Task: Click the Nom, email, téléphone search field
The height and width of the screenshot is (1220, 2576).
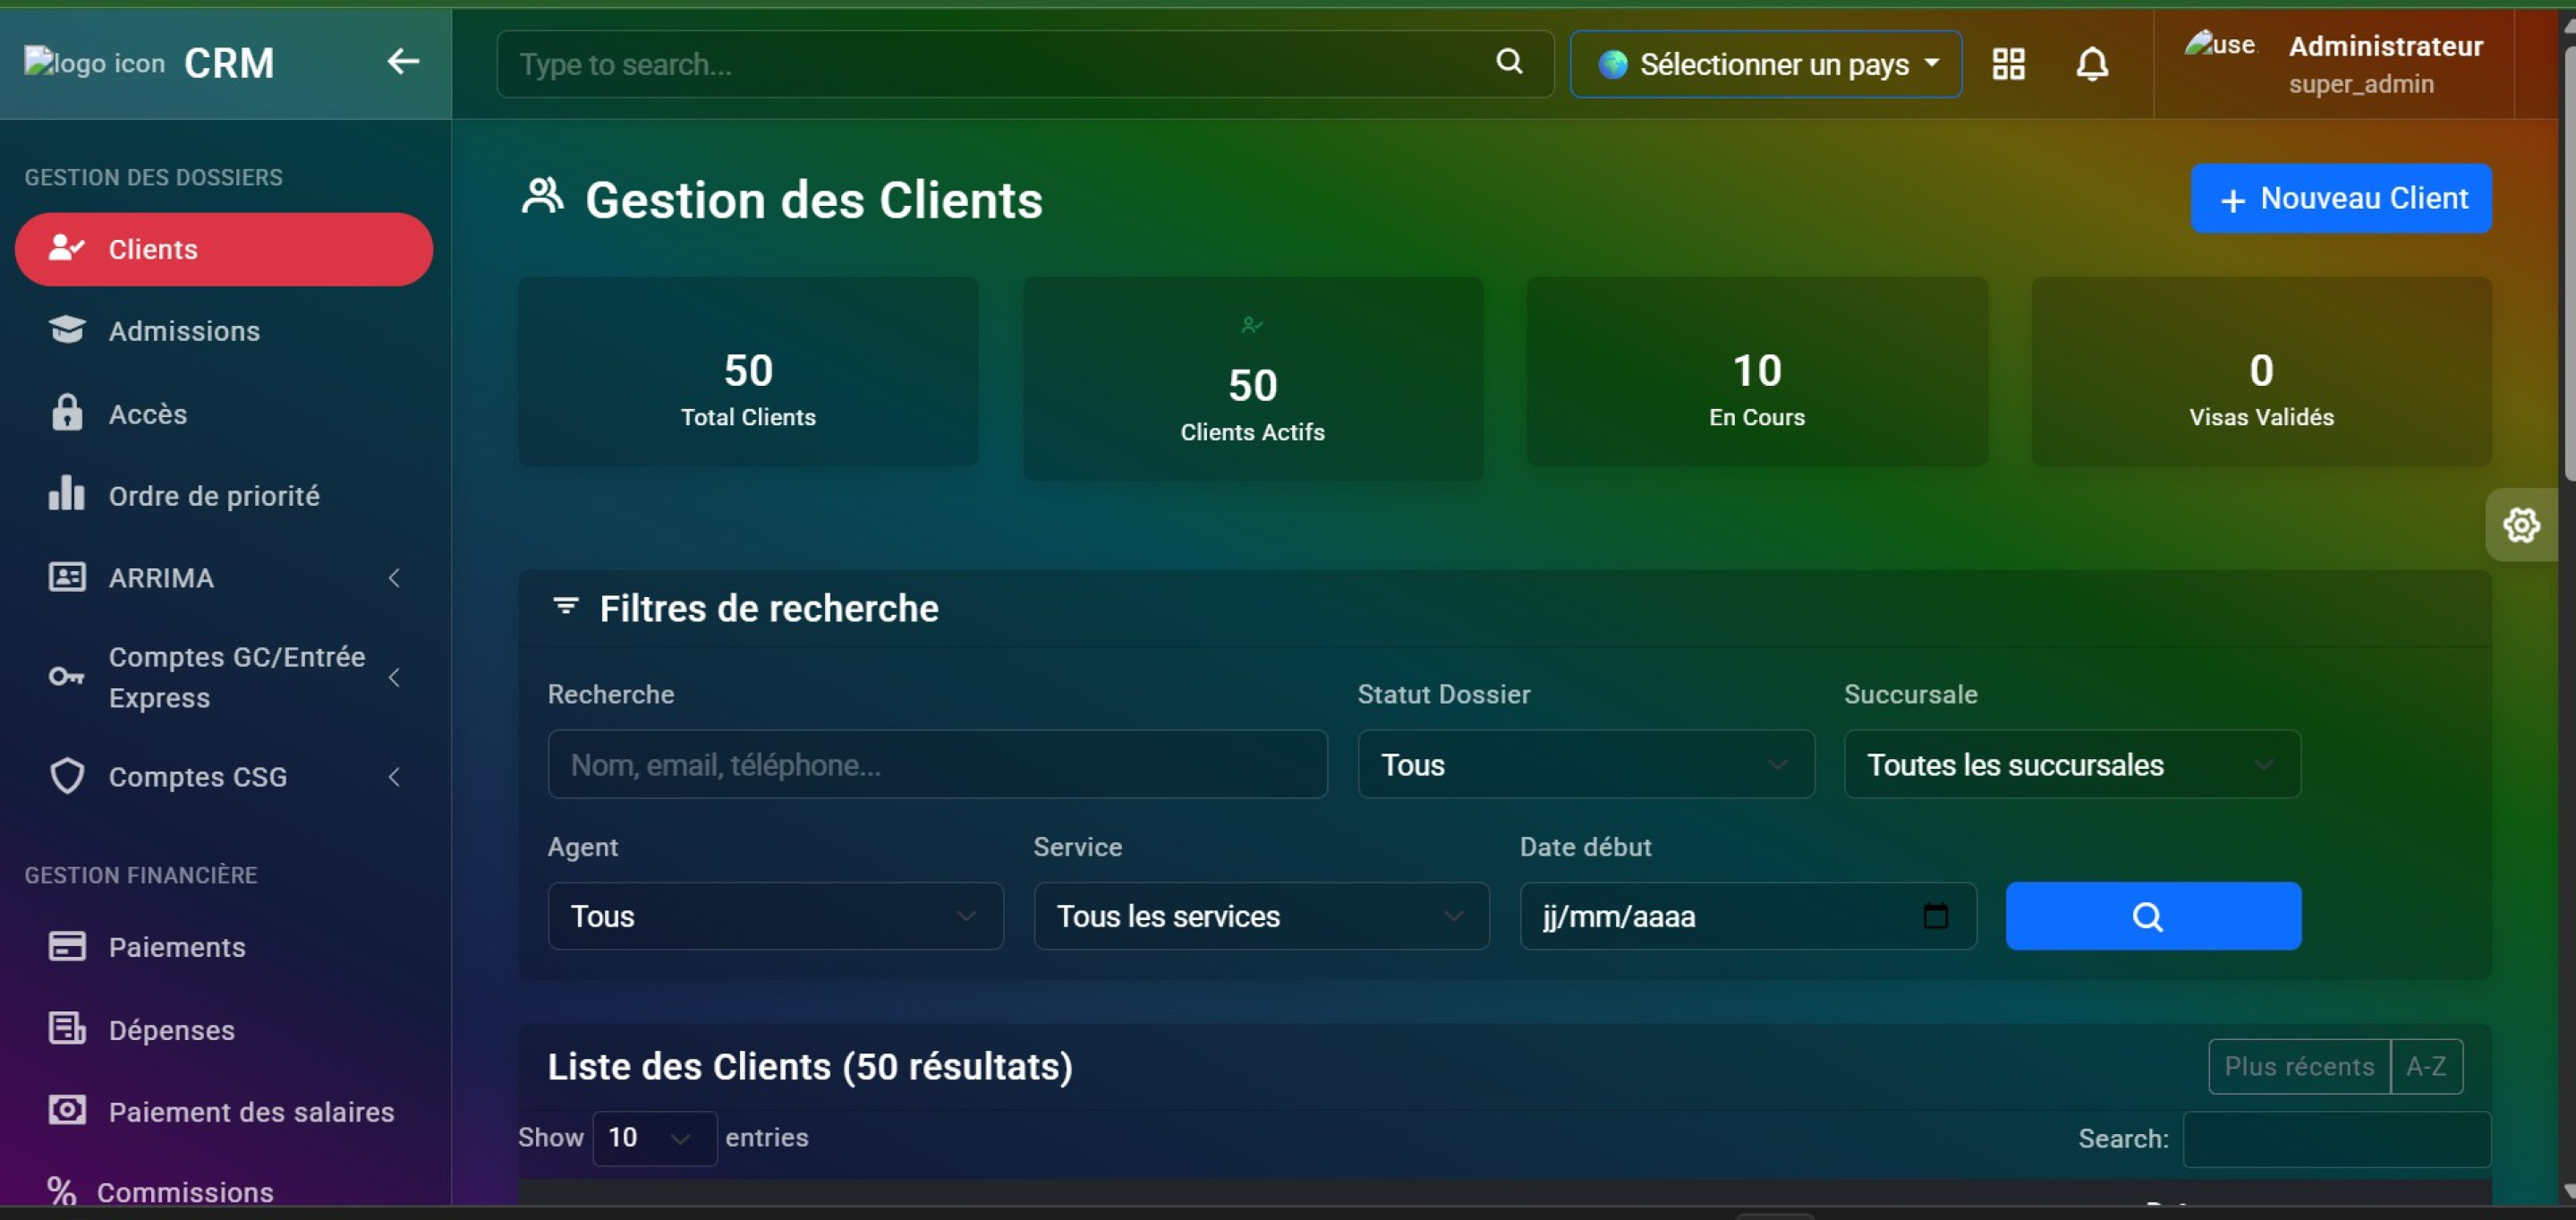Action: click(x=937, y=765)
